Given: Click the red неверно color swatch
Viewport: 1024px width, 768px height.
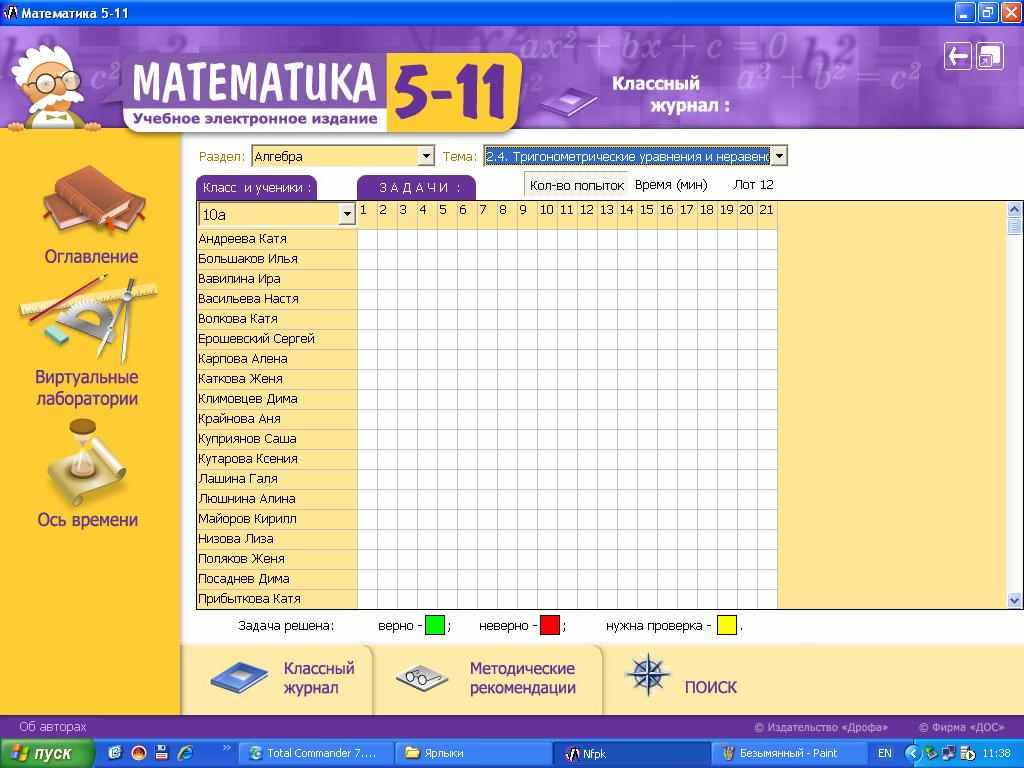Looking at the screenshot, I should 550,626.
